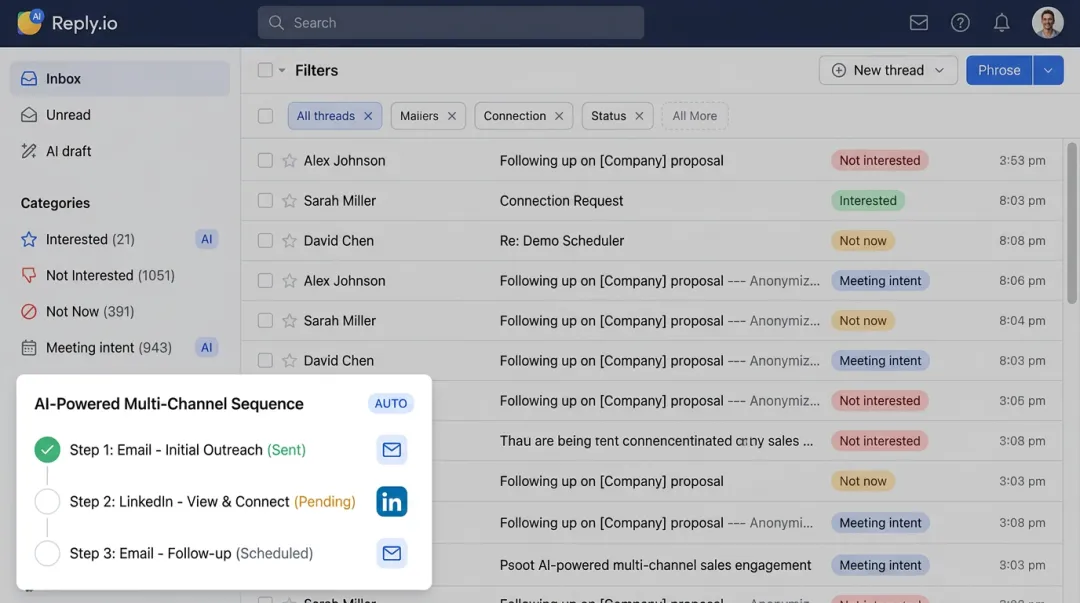Select the Step 2 LinkedIn pending circle

tap(48, 501)
